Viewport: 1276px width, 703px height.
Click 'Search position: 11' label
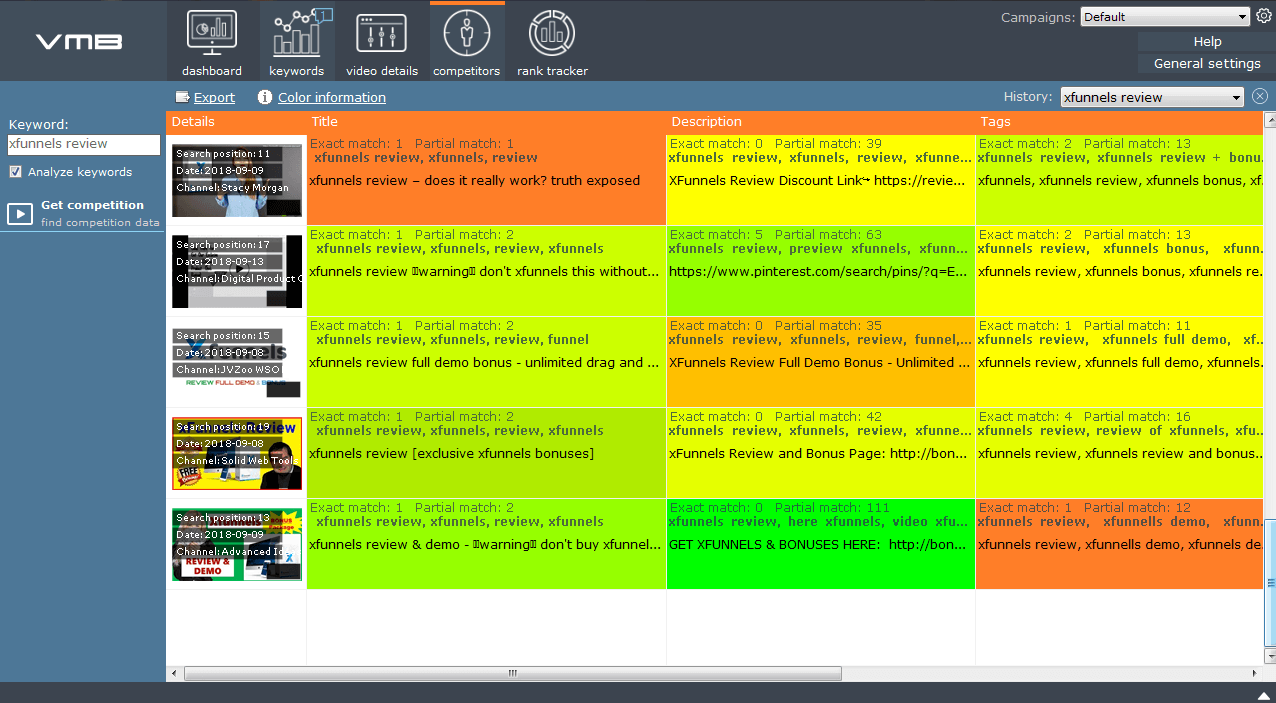(x=223, y=154)
